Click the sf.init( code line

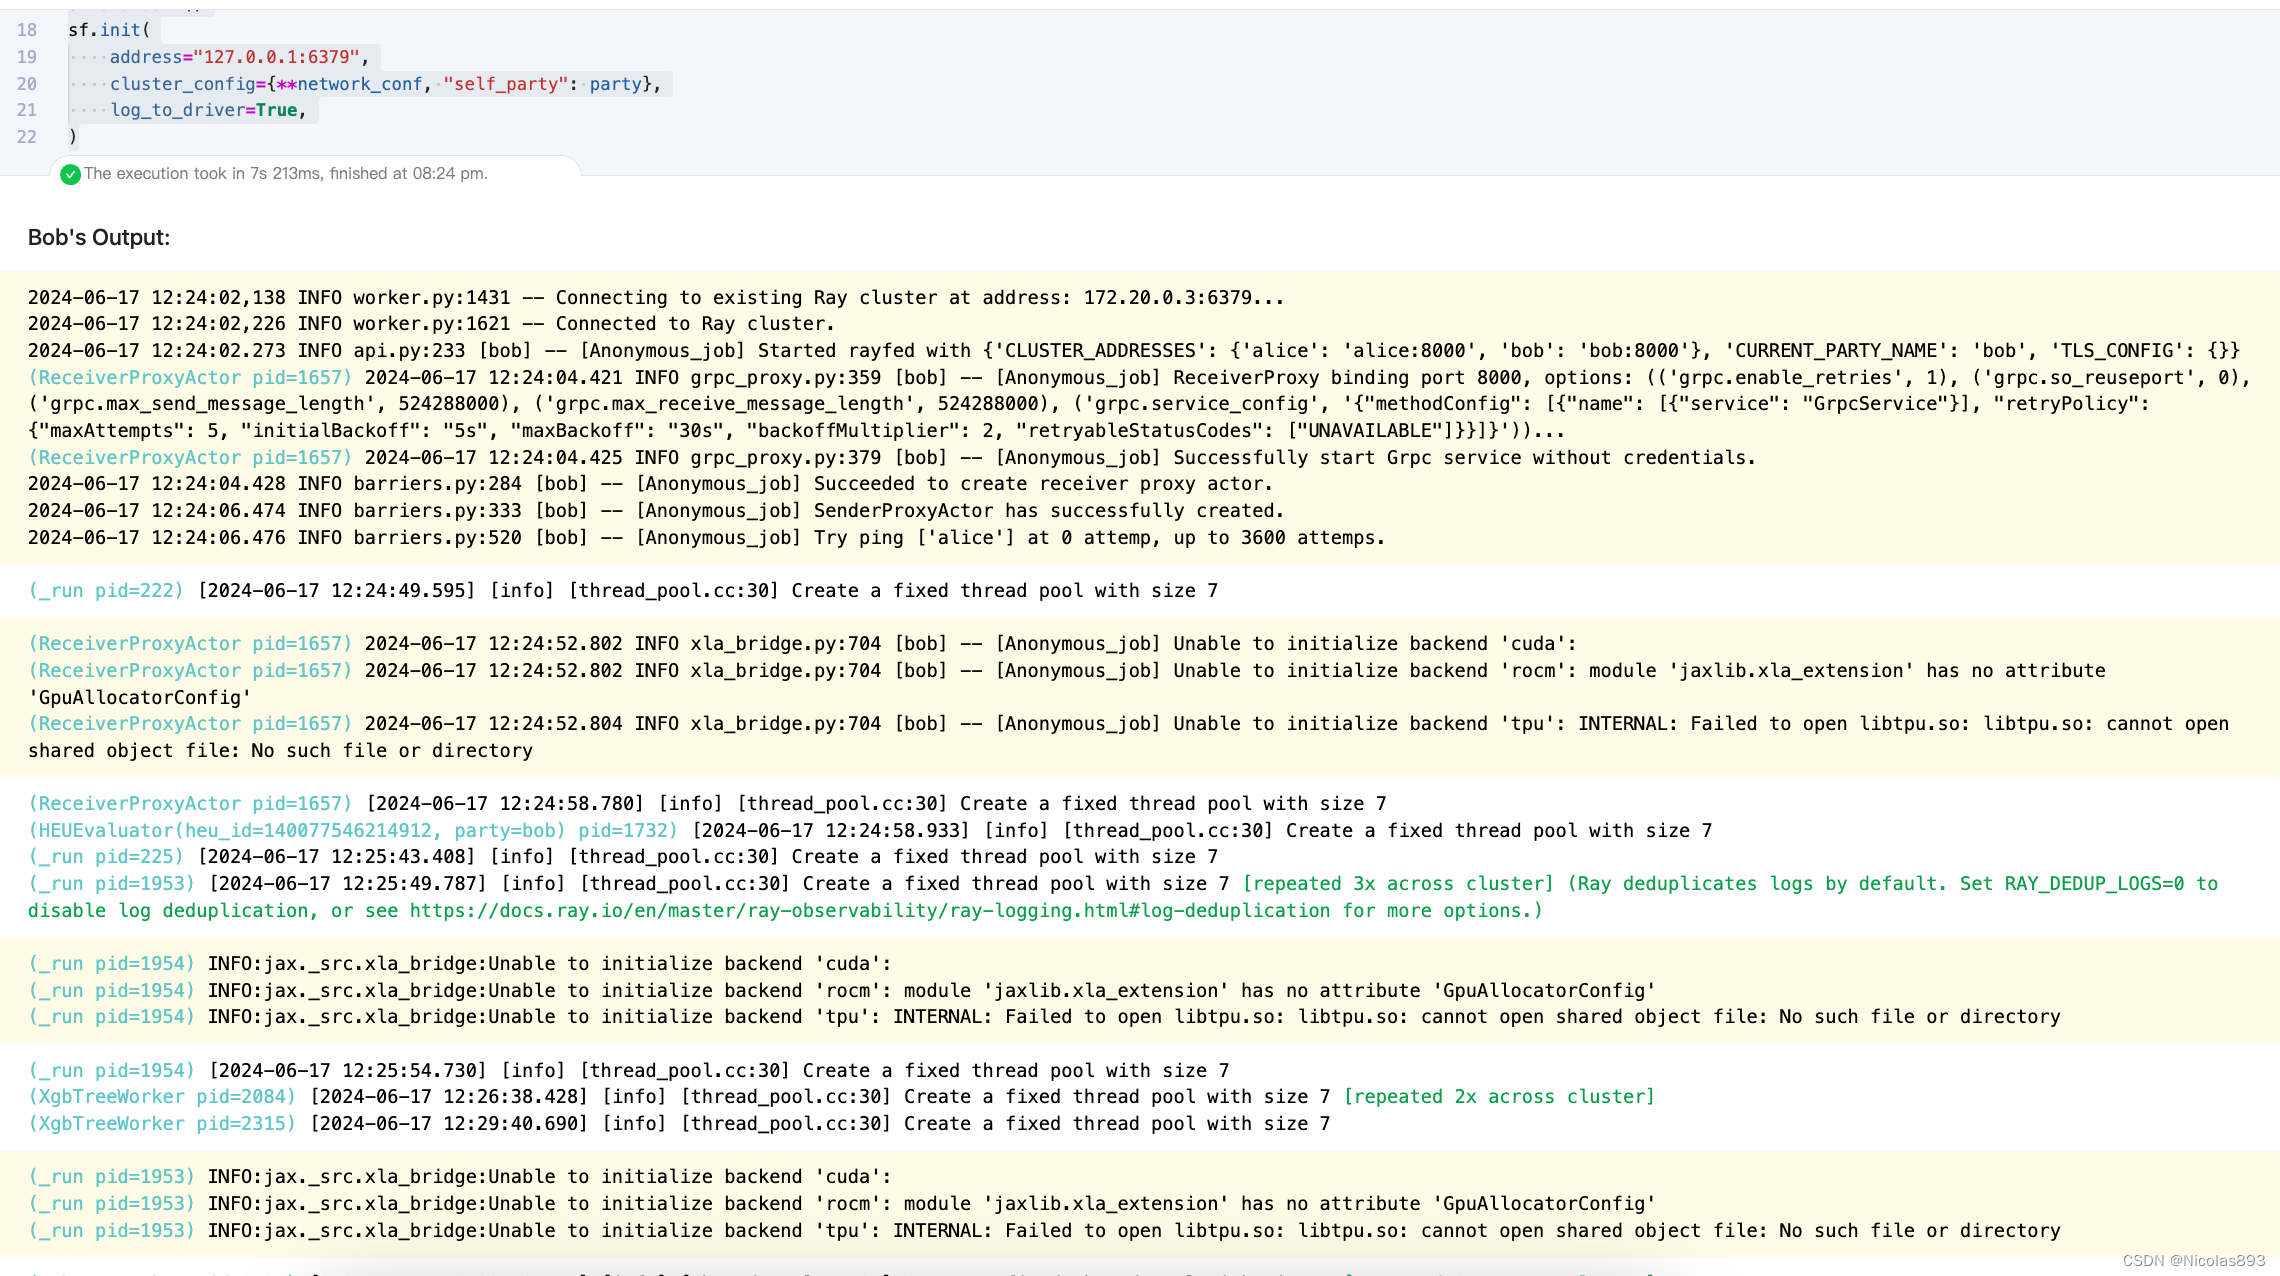109,30
